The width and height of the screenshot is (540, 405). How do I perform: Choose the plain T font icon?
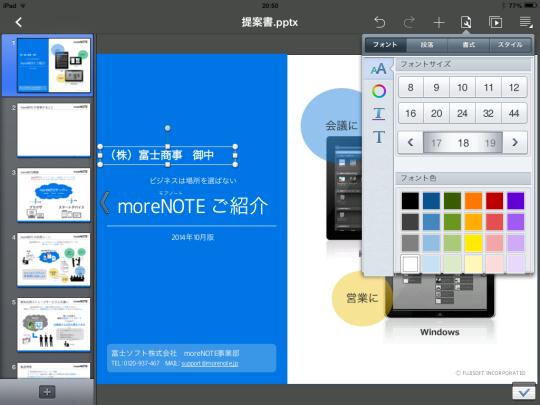point(379,137)
